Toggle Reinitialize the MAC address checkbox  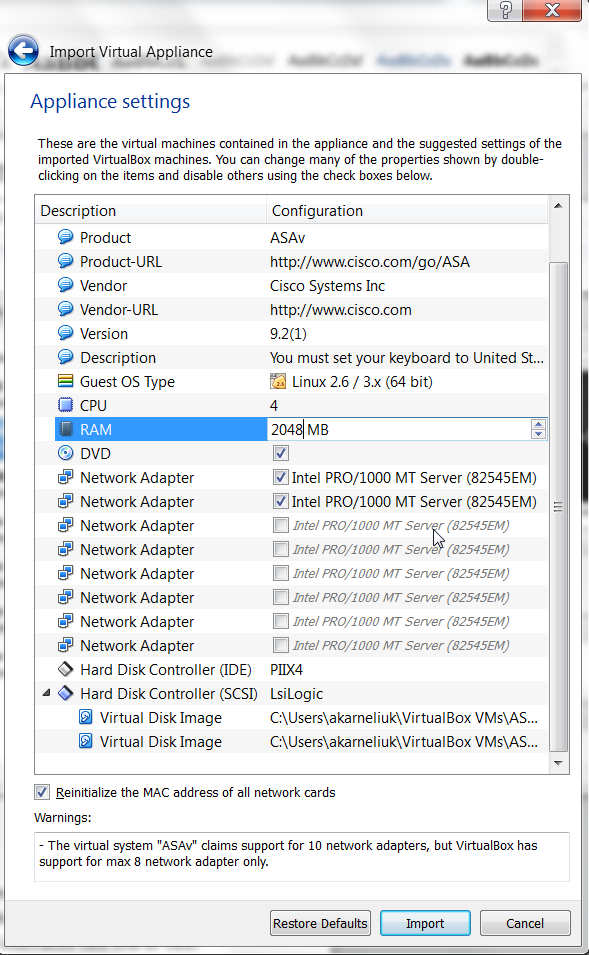41,792
